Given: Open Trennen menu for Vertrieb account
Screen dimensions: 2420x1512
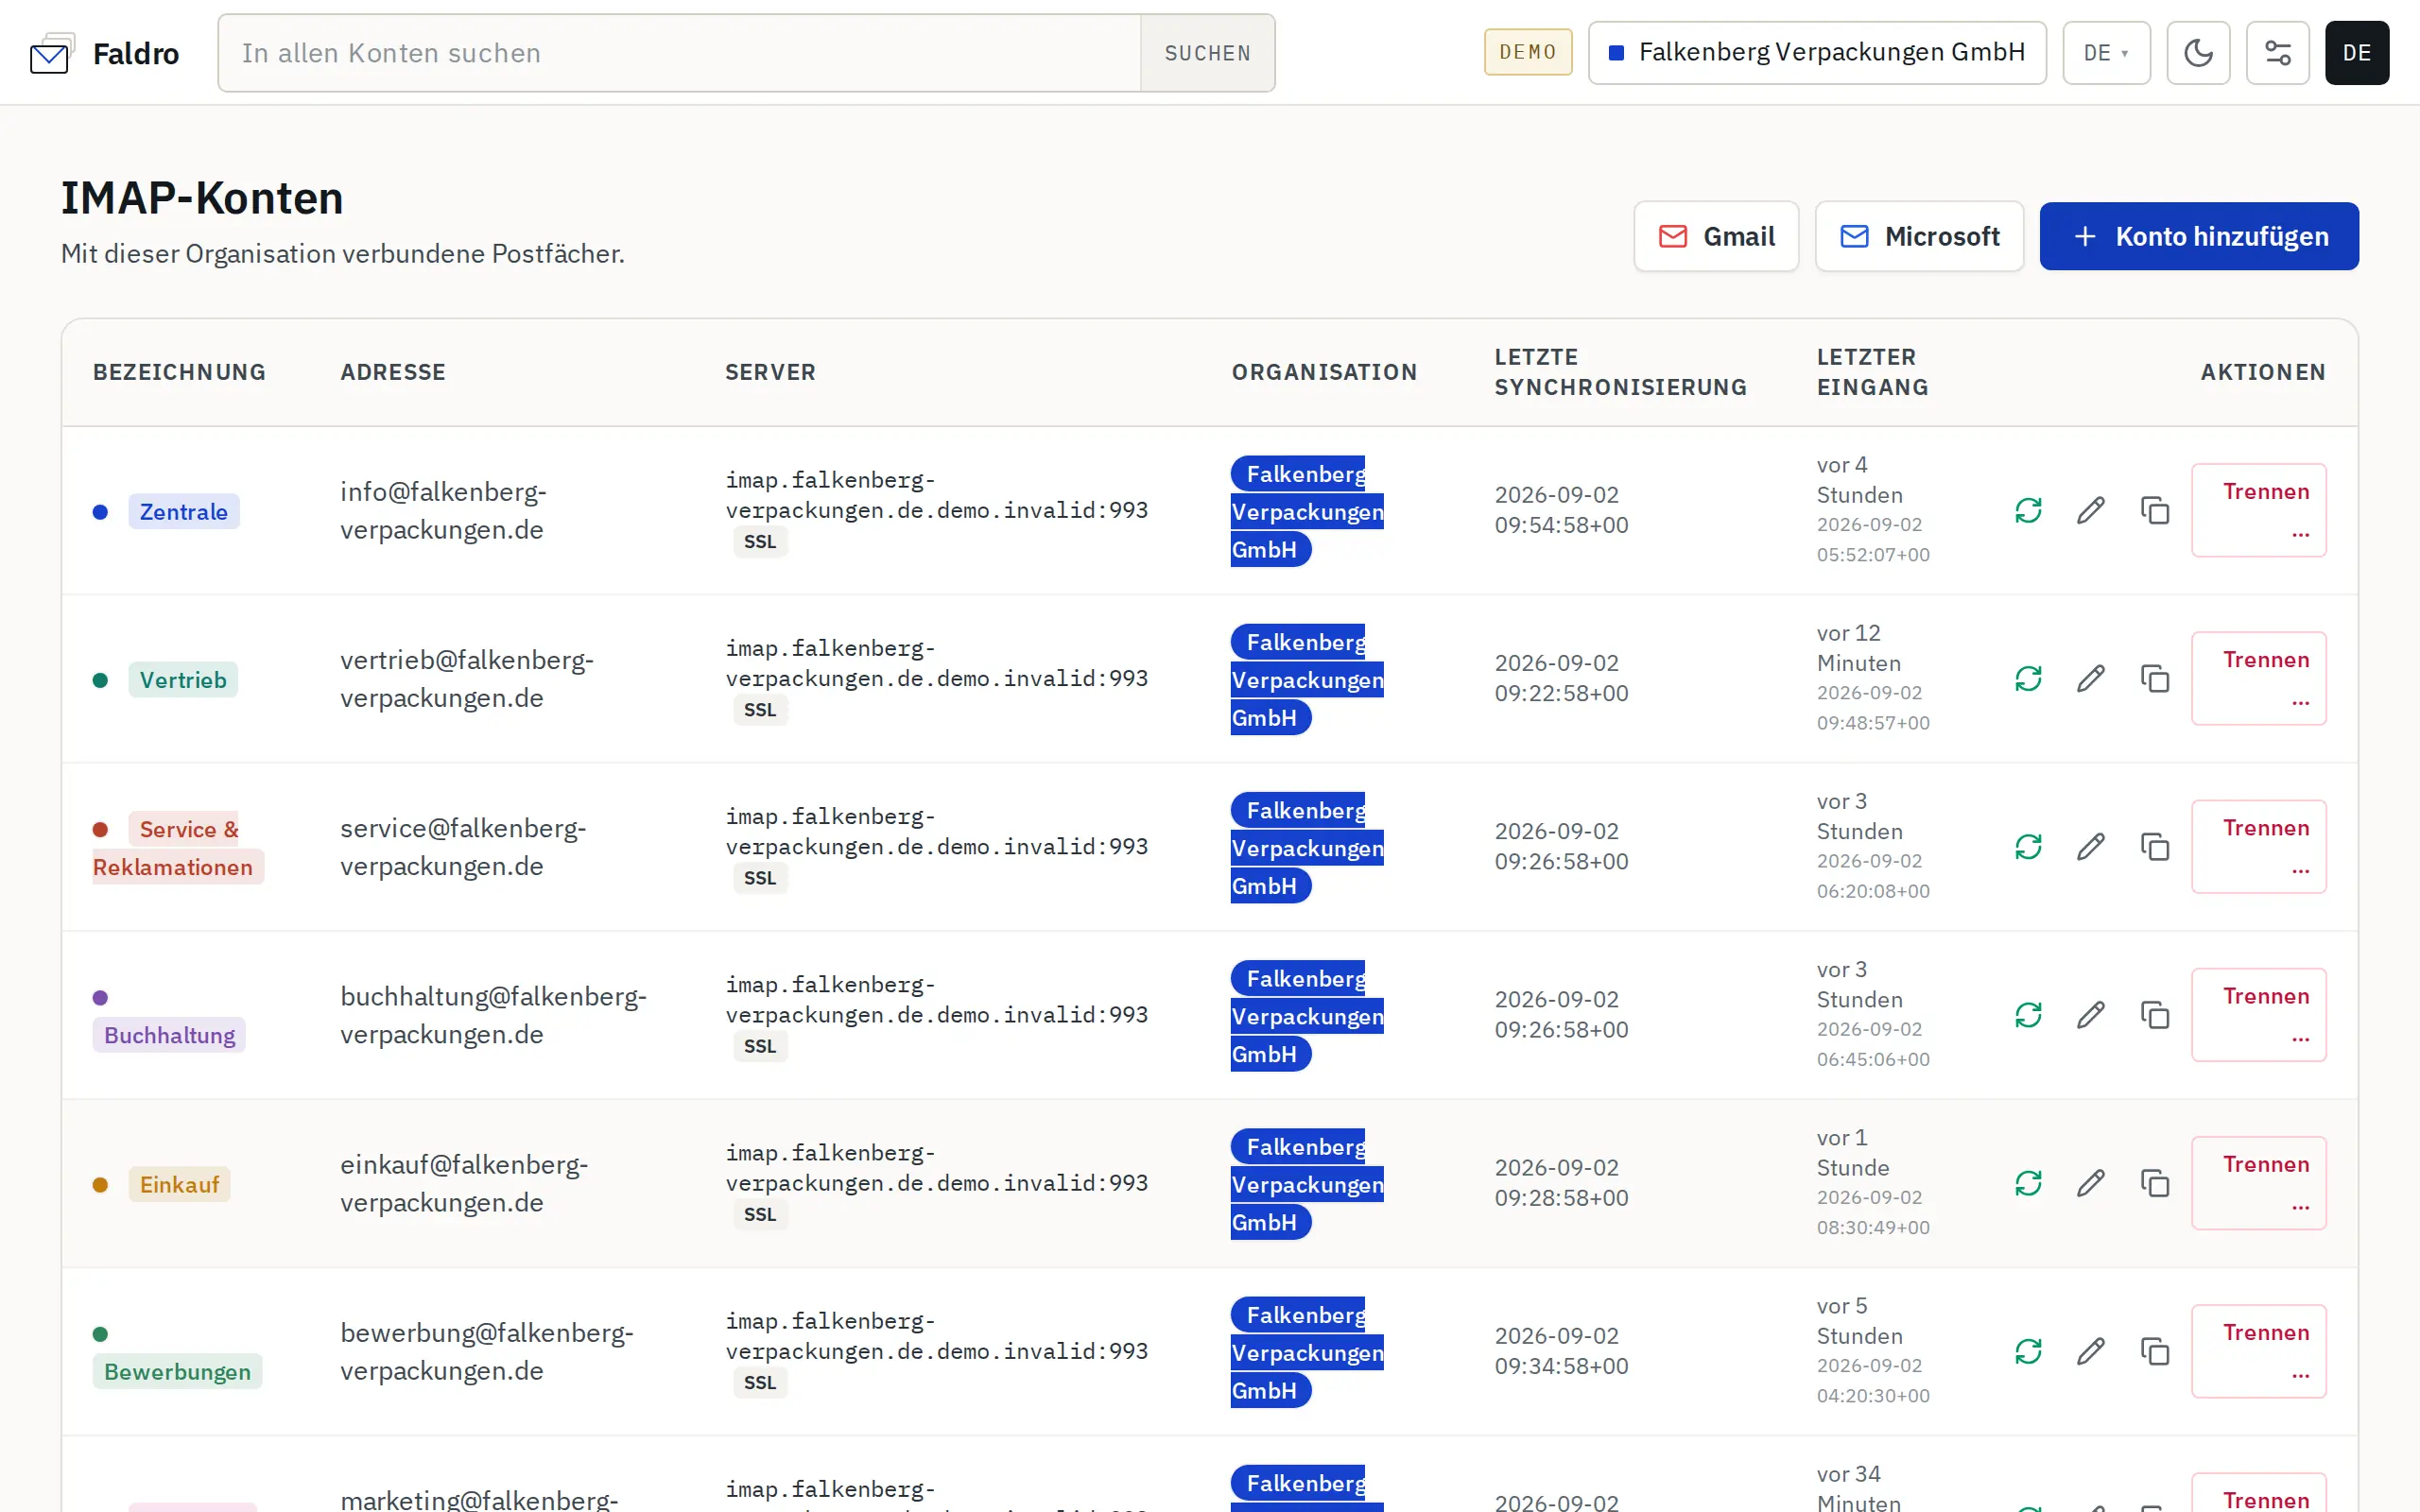Looking at the screenshot, I should [2258, 678].
